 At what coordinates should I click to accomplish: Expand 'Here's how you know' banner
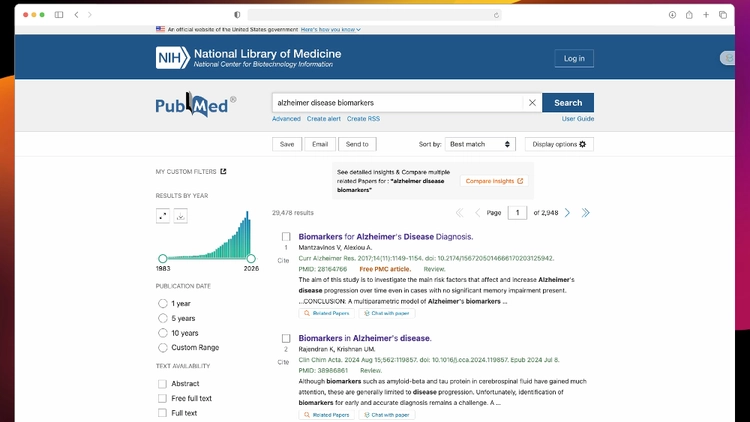(x=331, y=29)
